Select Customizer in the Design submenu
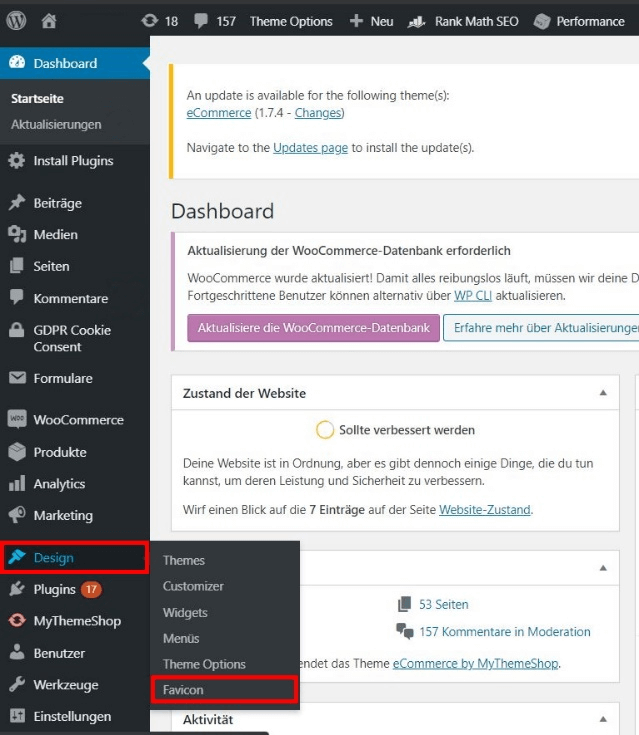This screenshot has height=735, width=639. (x=193, y=586)
